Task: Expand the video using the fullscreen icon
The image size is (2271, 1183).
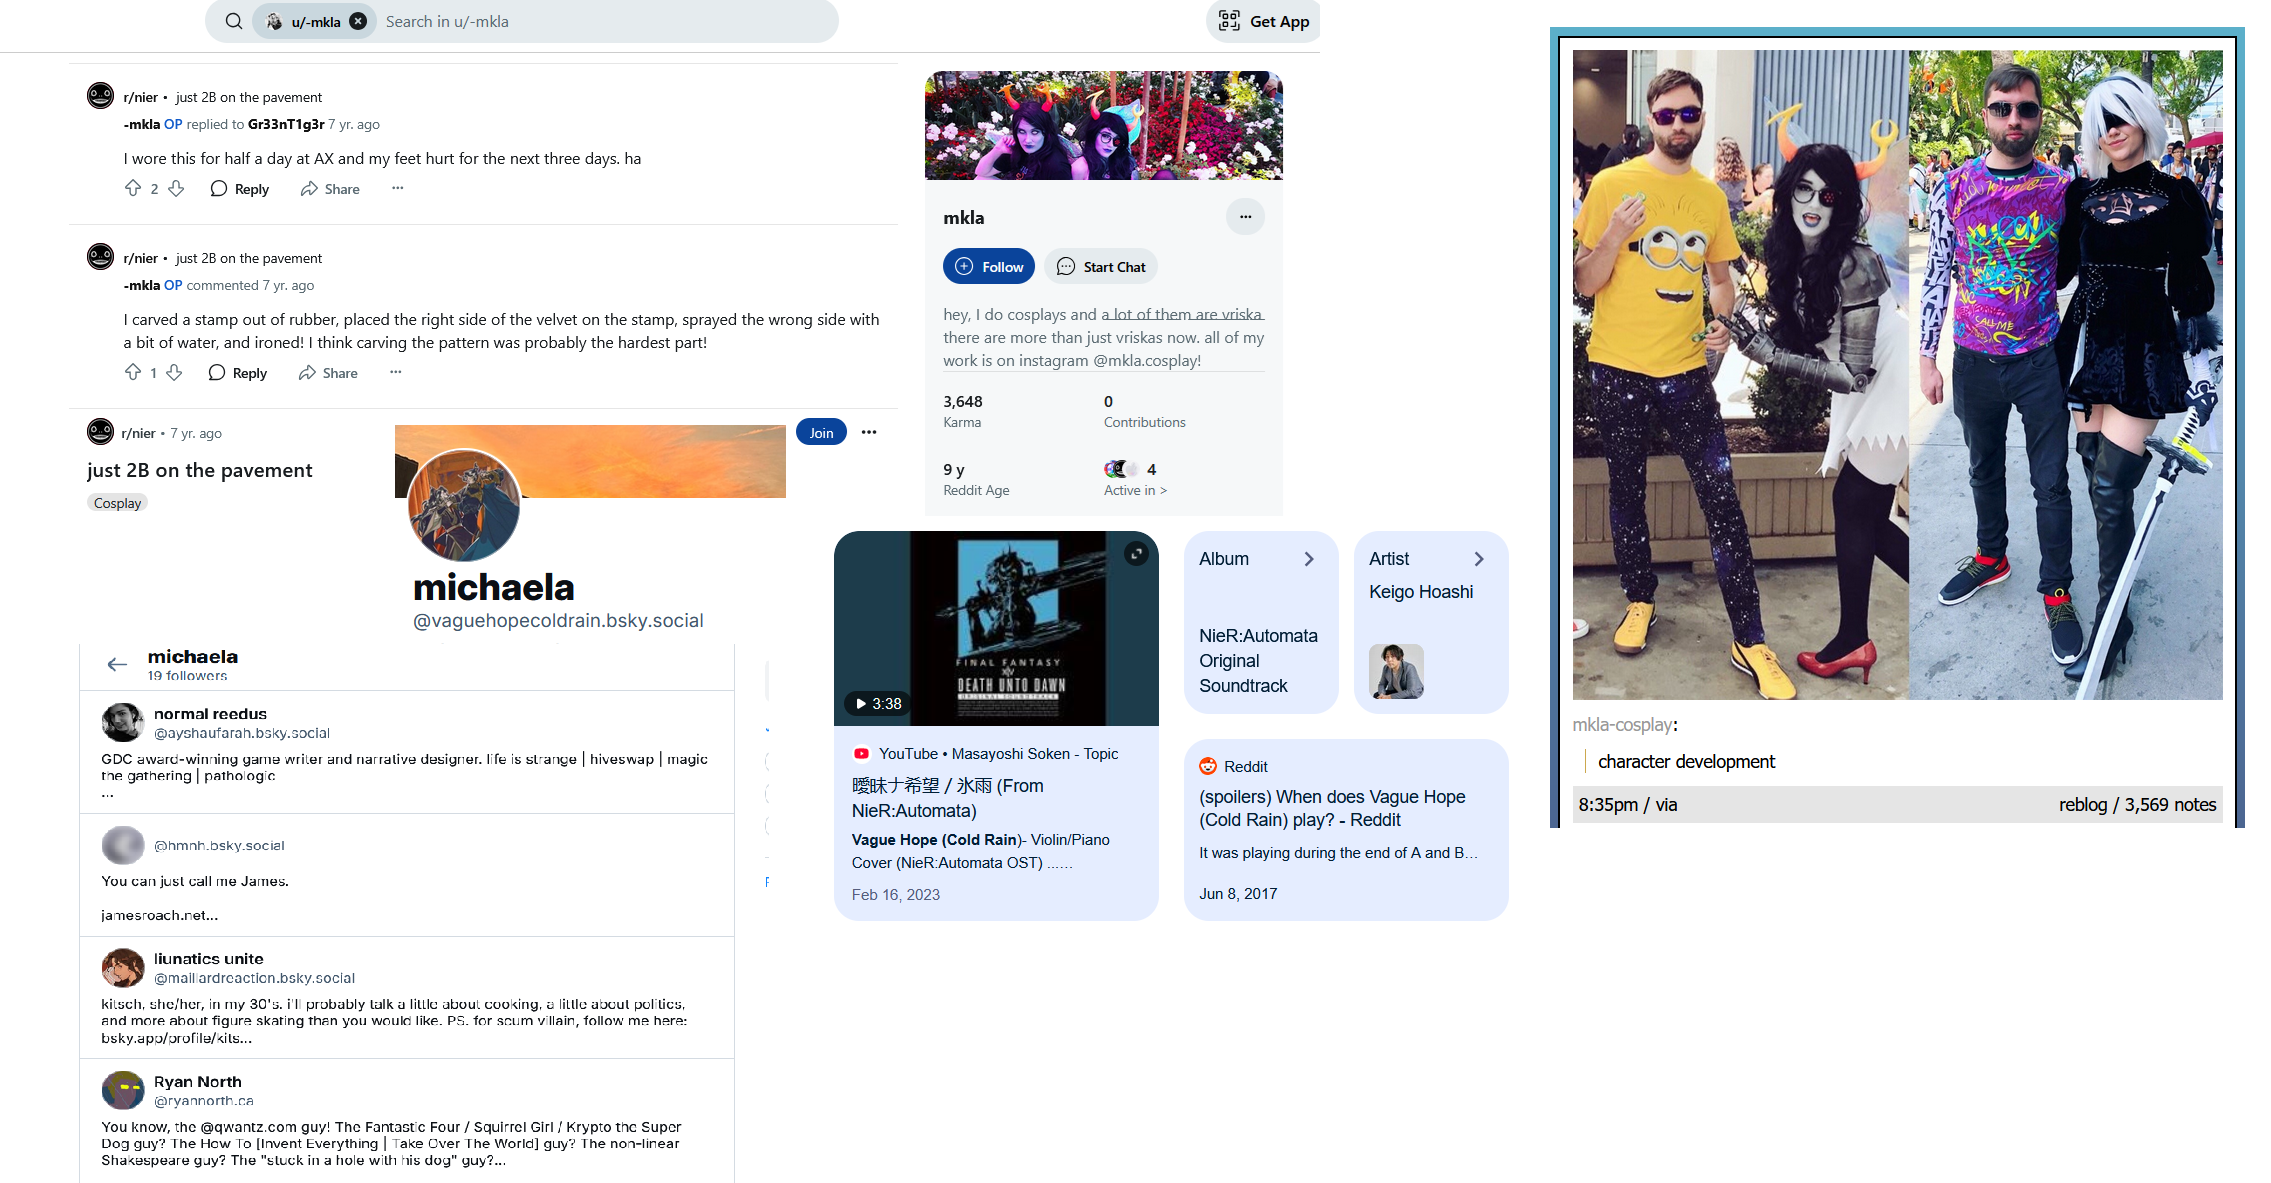Action: coord(1136,553)
